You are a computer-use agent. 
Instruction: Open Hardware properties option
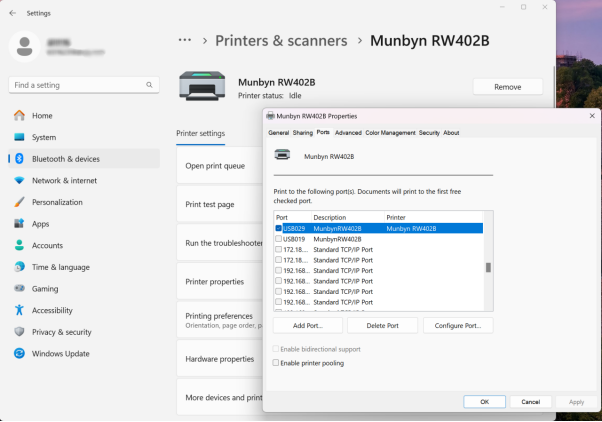[220, 359]
